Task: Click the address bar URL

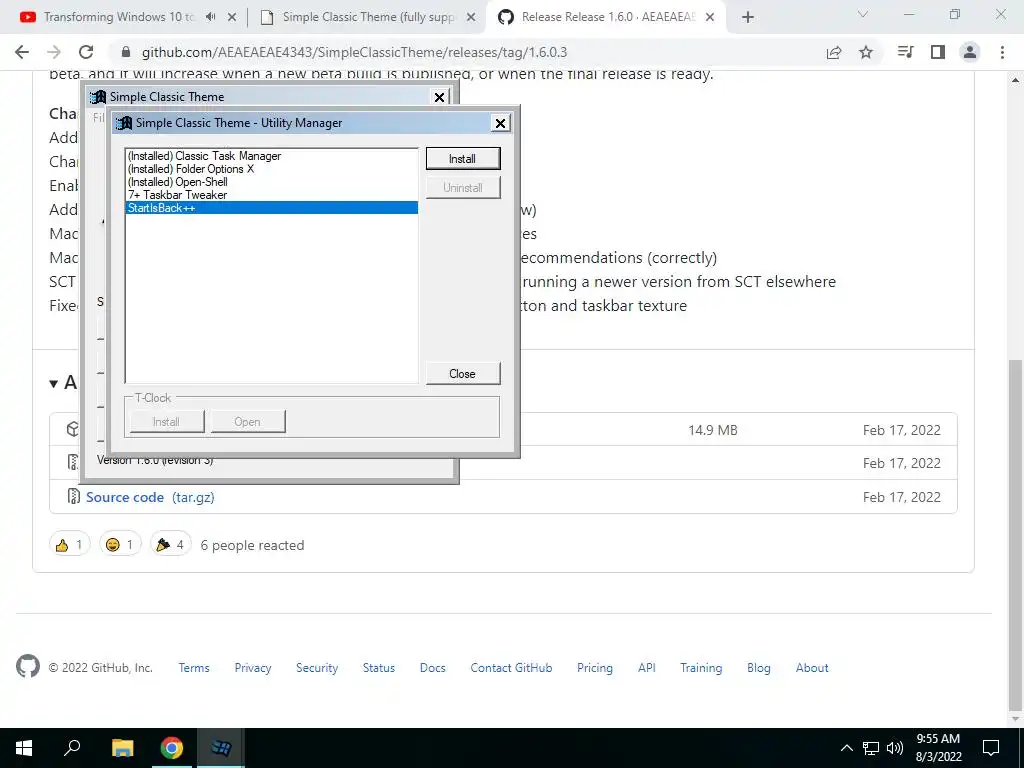Action: 355,52
